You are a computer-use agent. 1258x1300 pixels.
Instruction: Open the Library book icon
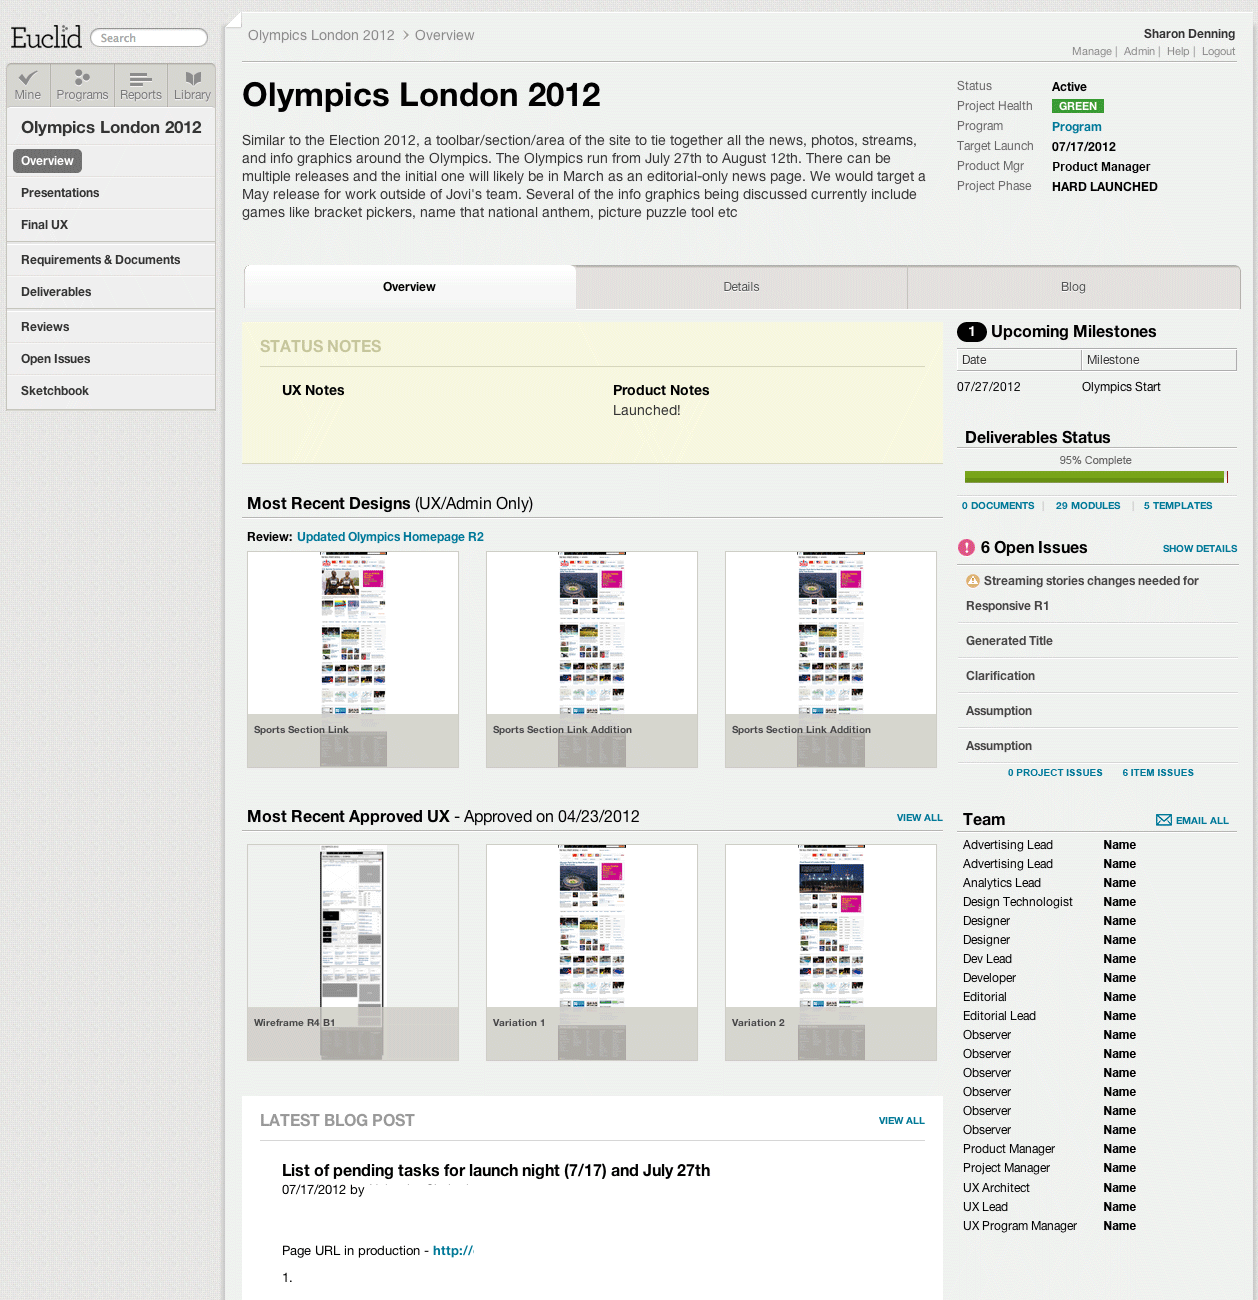(192, 85)
